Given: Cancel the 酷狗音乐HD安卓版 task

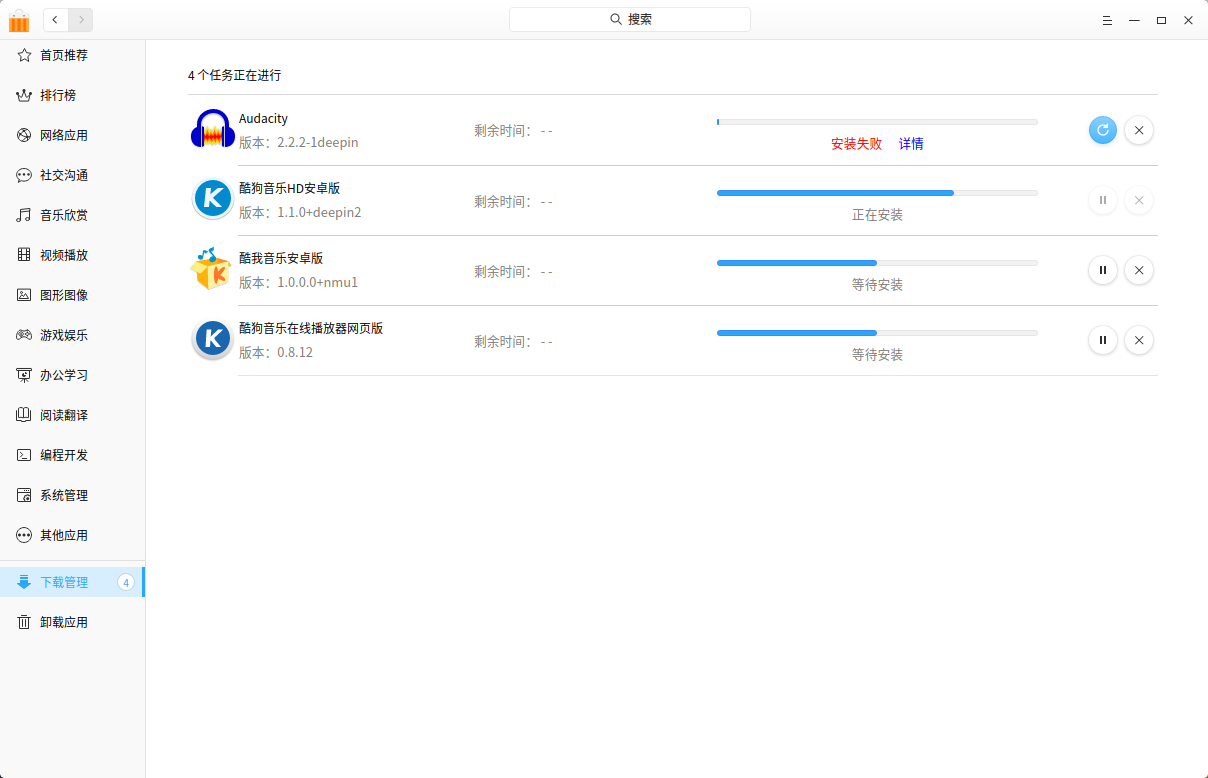Looking at the screenshot, I should [x=1139, y=200].
